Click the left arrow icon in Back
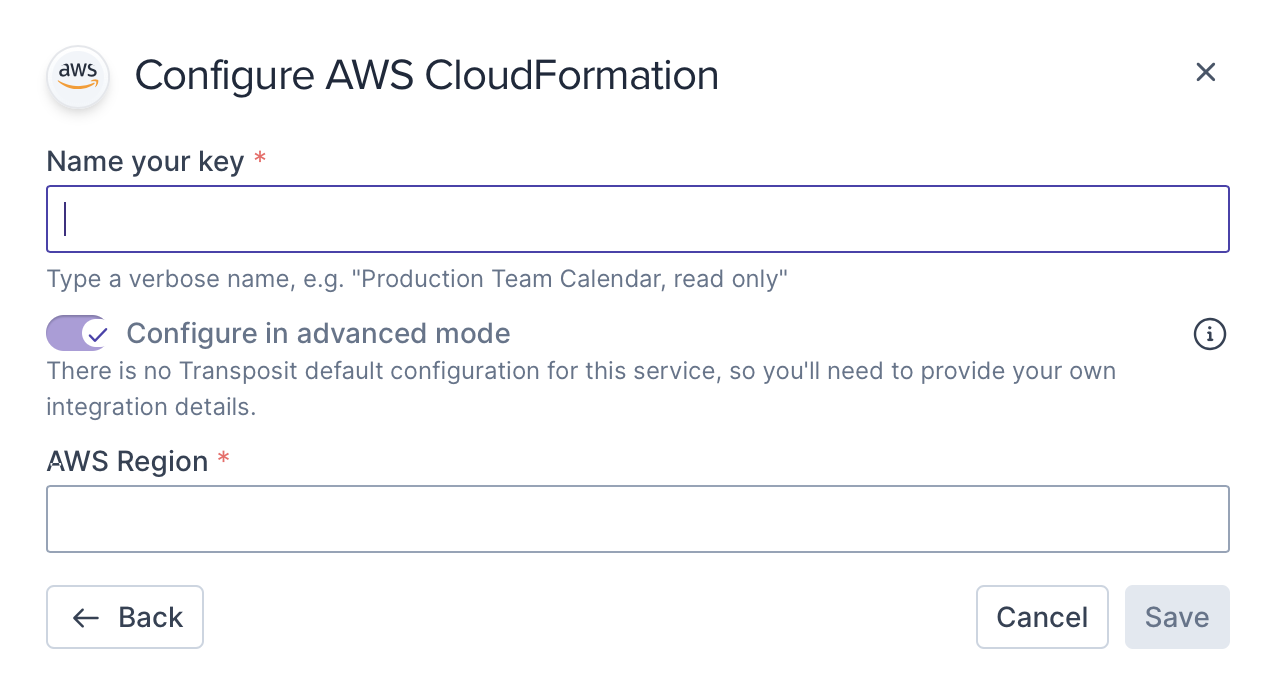 click(x=86, y=618)
